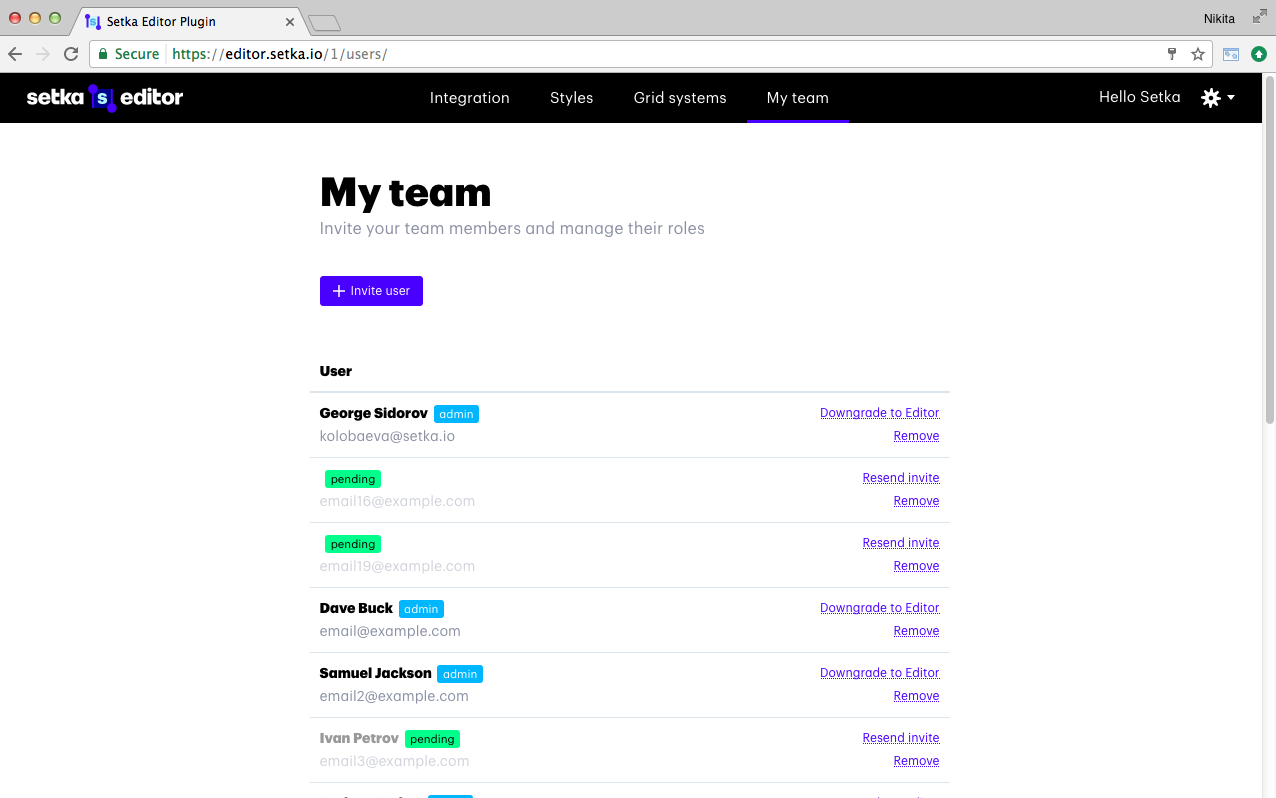Viewport: 1276px width, 798px height.
Task: Click the admin badge next to Dave Buck
Action: pyautogui.click(x=421, y=609)
